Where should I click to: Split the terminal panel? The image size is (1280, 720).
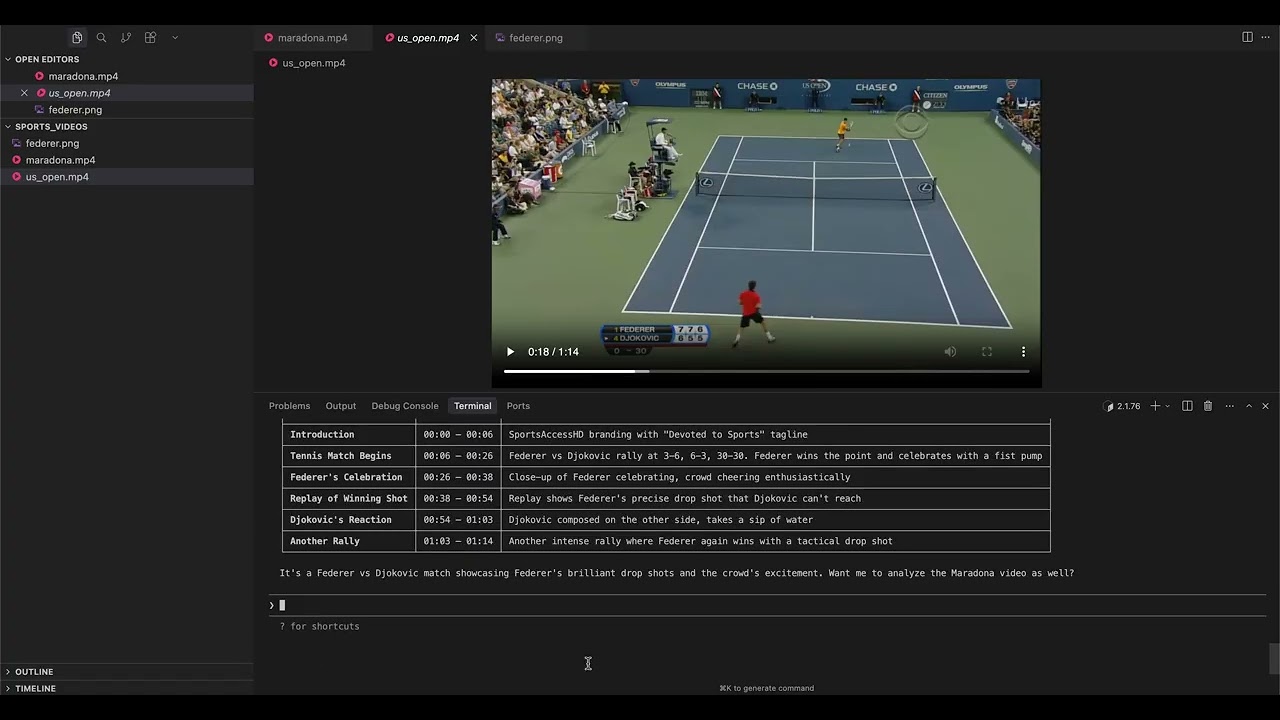pos(1187,406)
